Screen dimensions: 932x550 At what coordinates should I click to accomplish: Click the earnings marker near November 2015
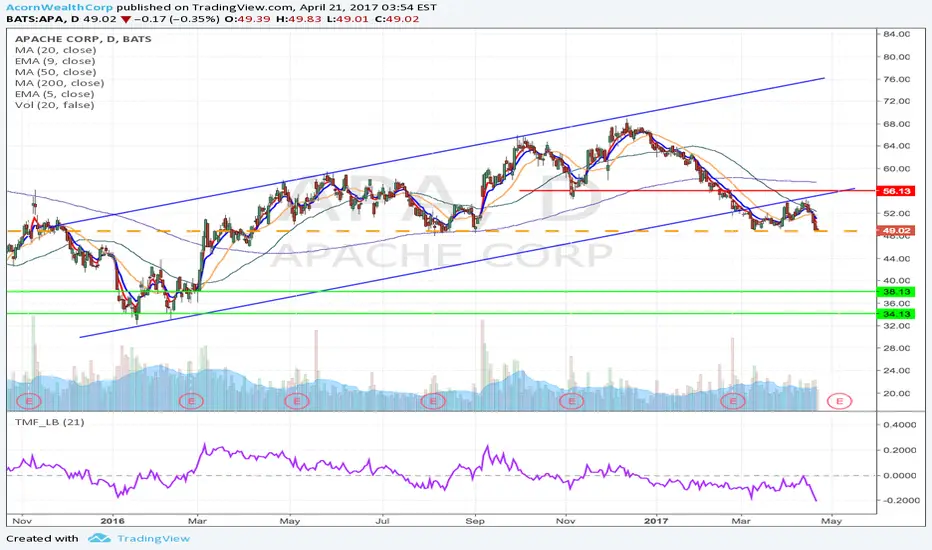pyautogui.click(x=29, y=401)
